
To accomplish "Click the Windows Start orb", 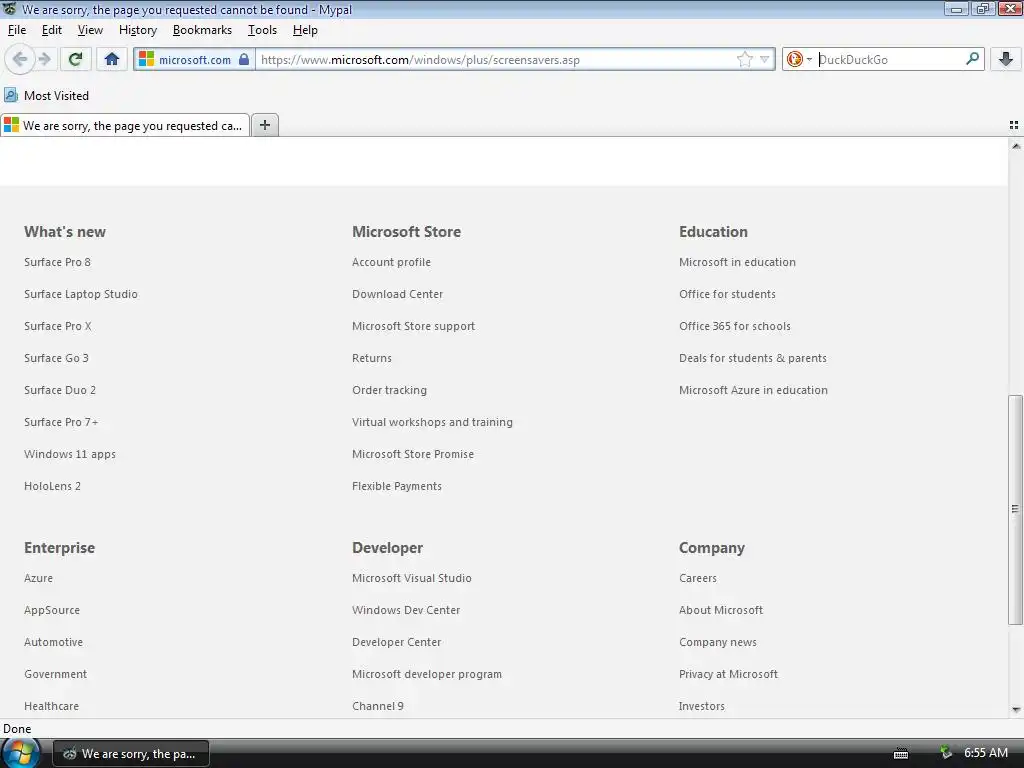I will [20, 753].
